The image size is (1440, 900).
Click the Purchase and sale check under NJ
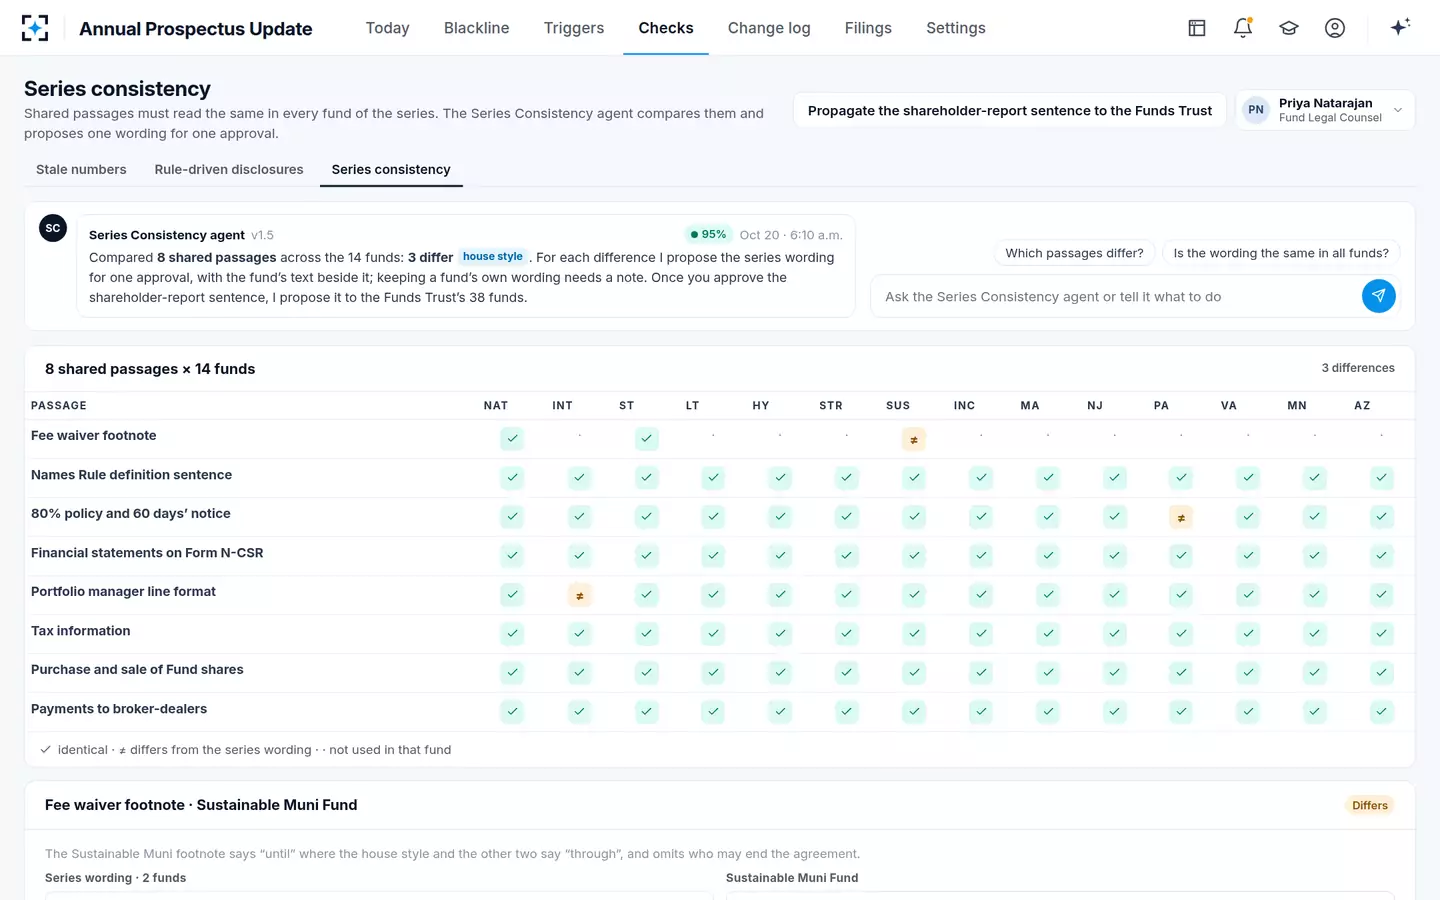coord(1114,673)
